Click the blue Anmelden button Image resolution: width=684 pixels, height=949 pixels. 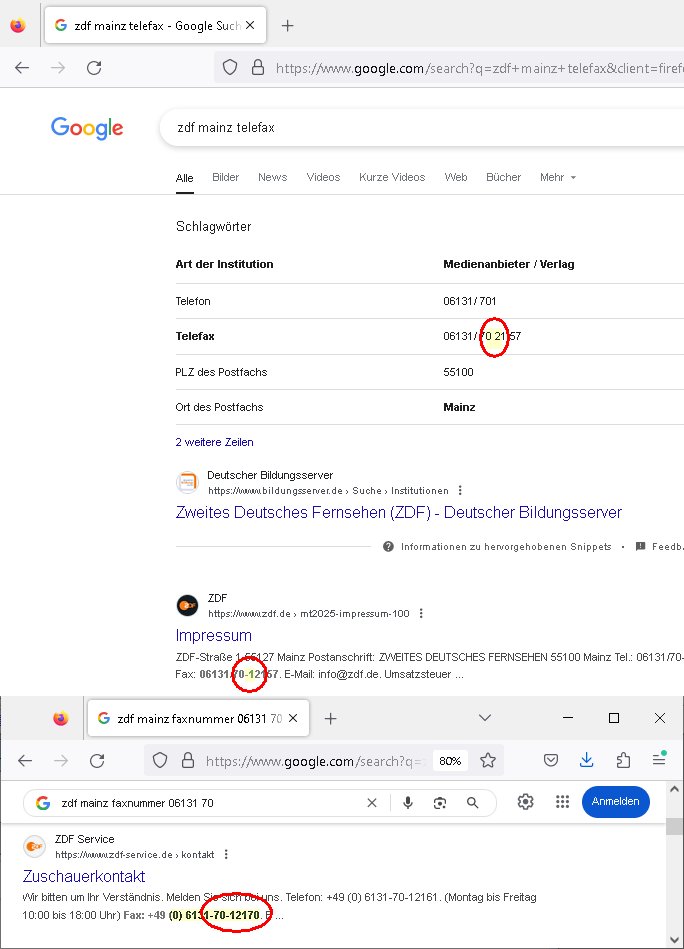616,802
